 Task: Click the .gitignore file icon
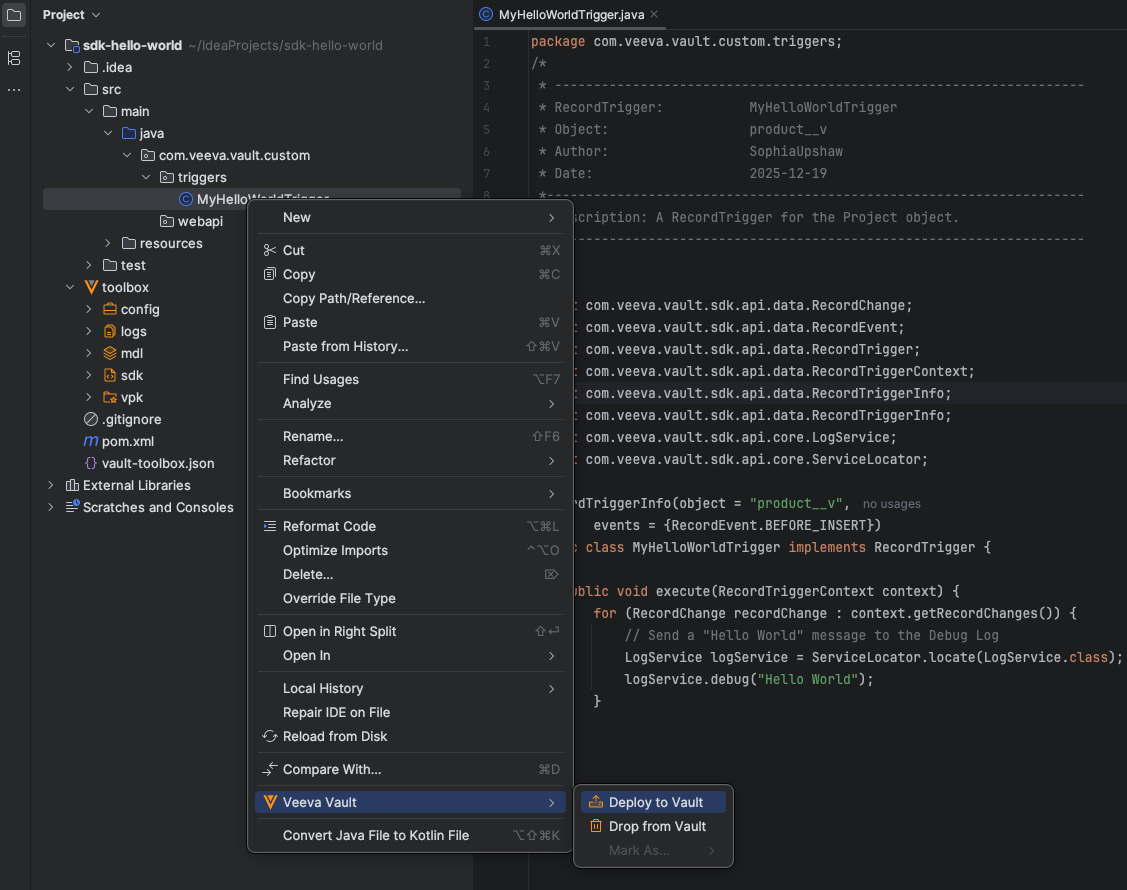pyautogui.click(x=91, y=419)
